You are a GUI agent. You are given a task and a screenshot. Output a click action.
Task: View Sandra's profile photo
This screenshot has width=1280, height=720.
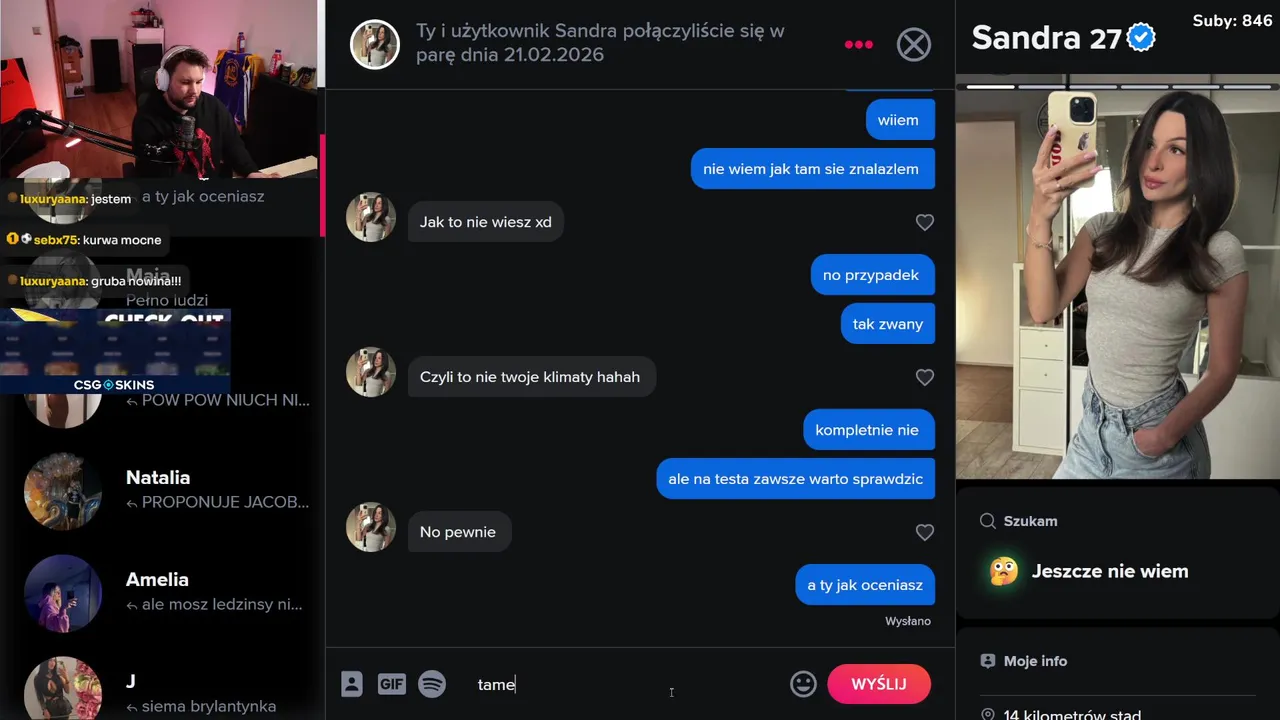[x=1118, y=285]
